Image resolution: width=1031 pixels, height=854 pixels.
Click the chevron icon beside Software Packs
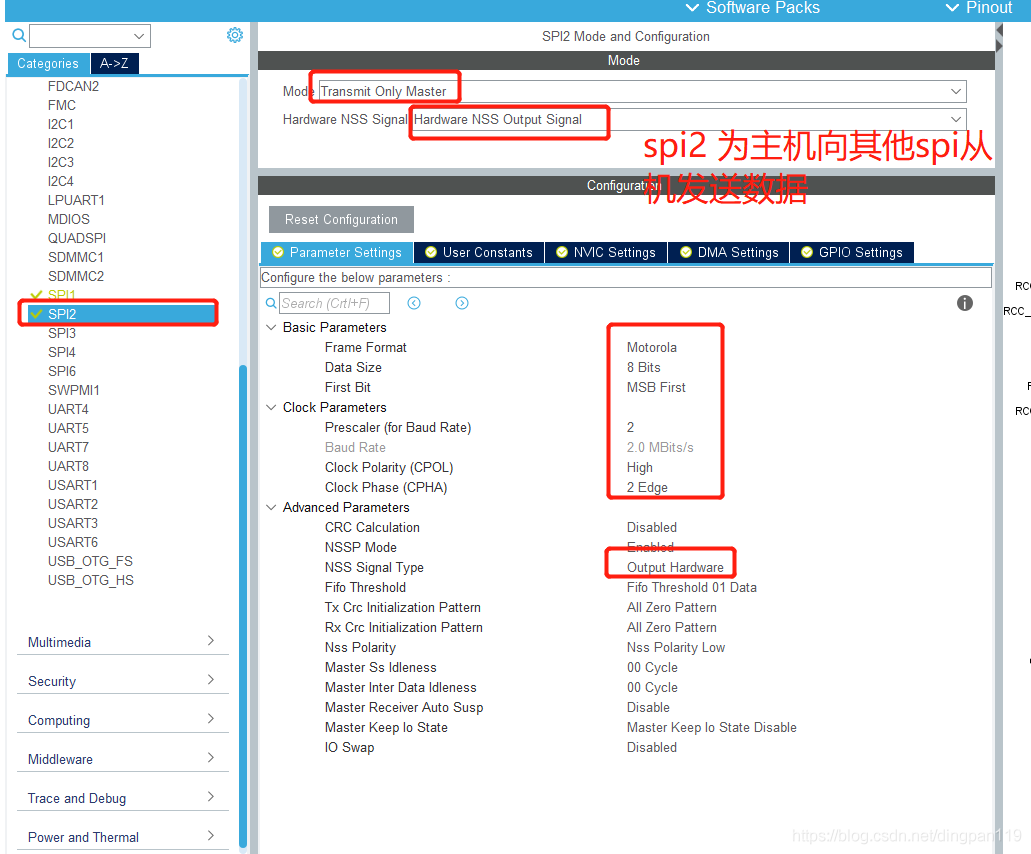[691, 8]
